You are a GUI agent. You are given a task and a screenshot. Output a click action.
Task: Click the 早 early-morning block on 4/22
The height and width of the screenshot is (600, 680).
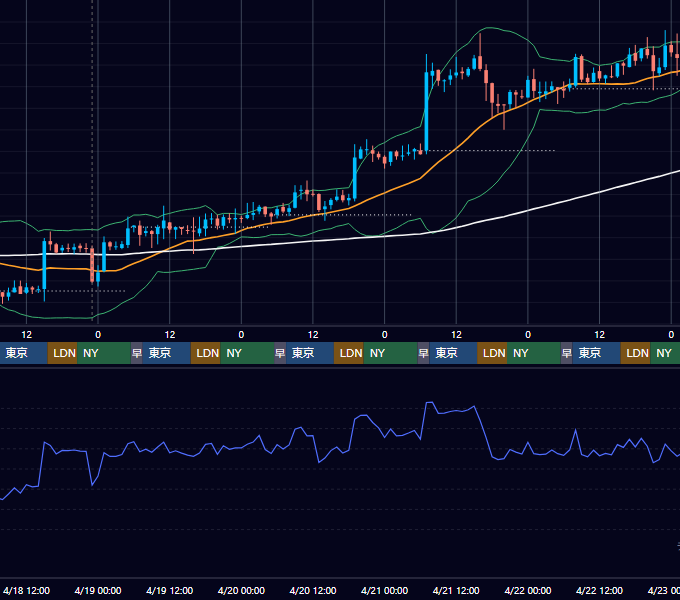[566, 353]
